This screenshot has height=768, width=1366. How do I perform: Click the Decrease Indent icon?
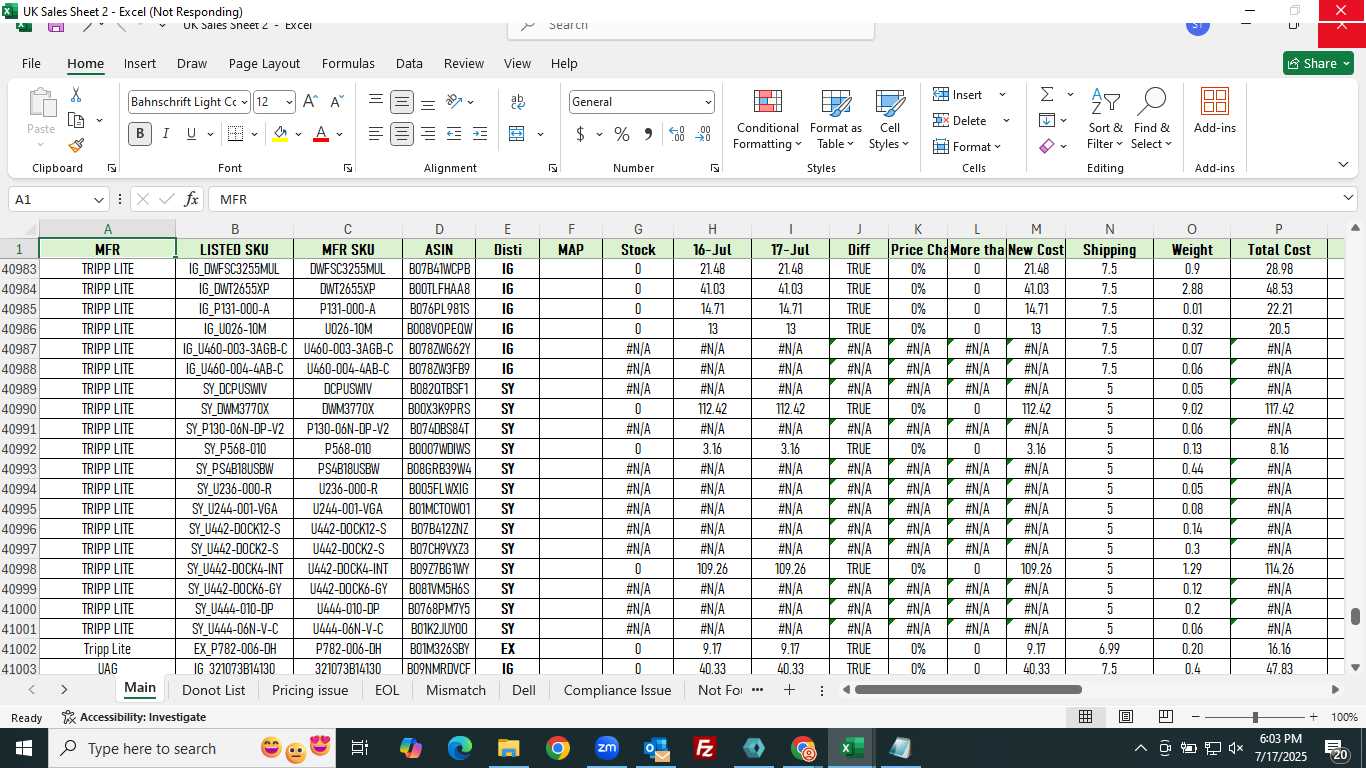pyautogui.click(x=454, y=134)
